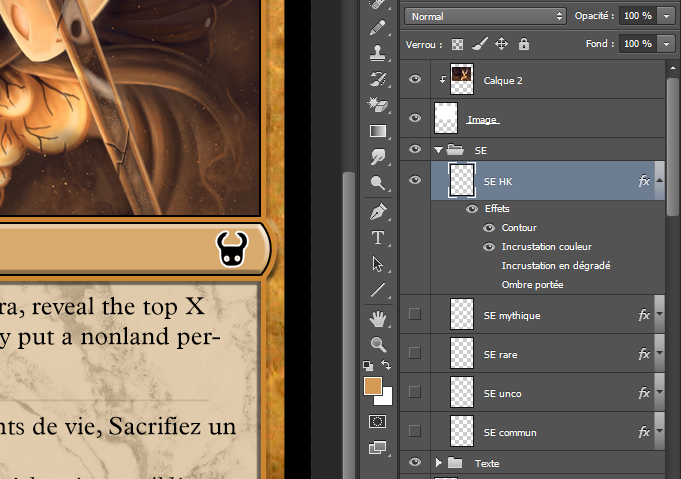681x479 pixels.
Task: Select the Hand tool
Action: 378,318
